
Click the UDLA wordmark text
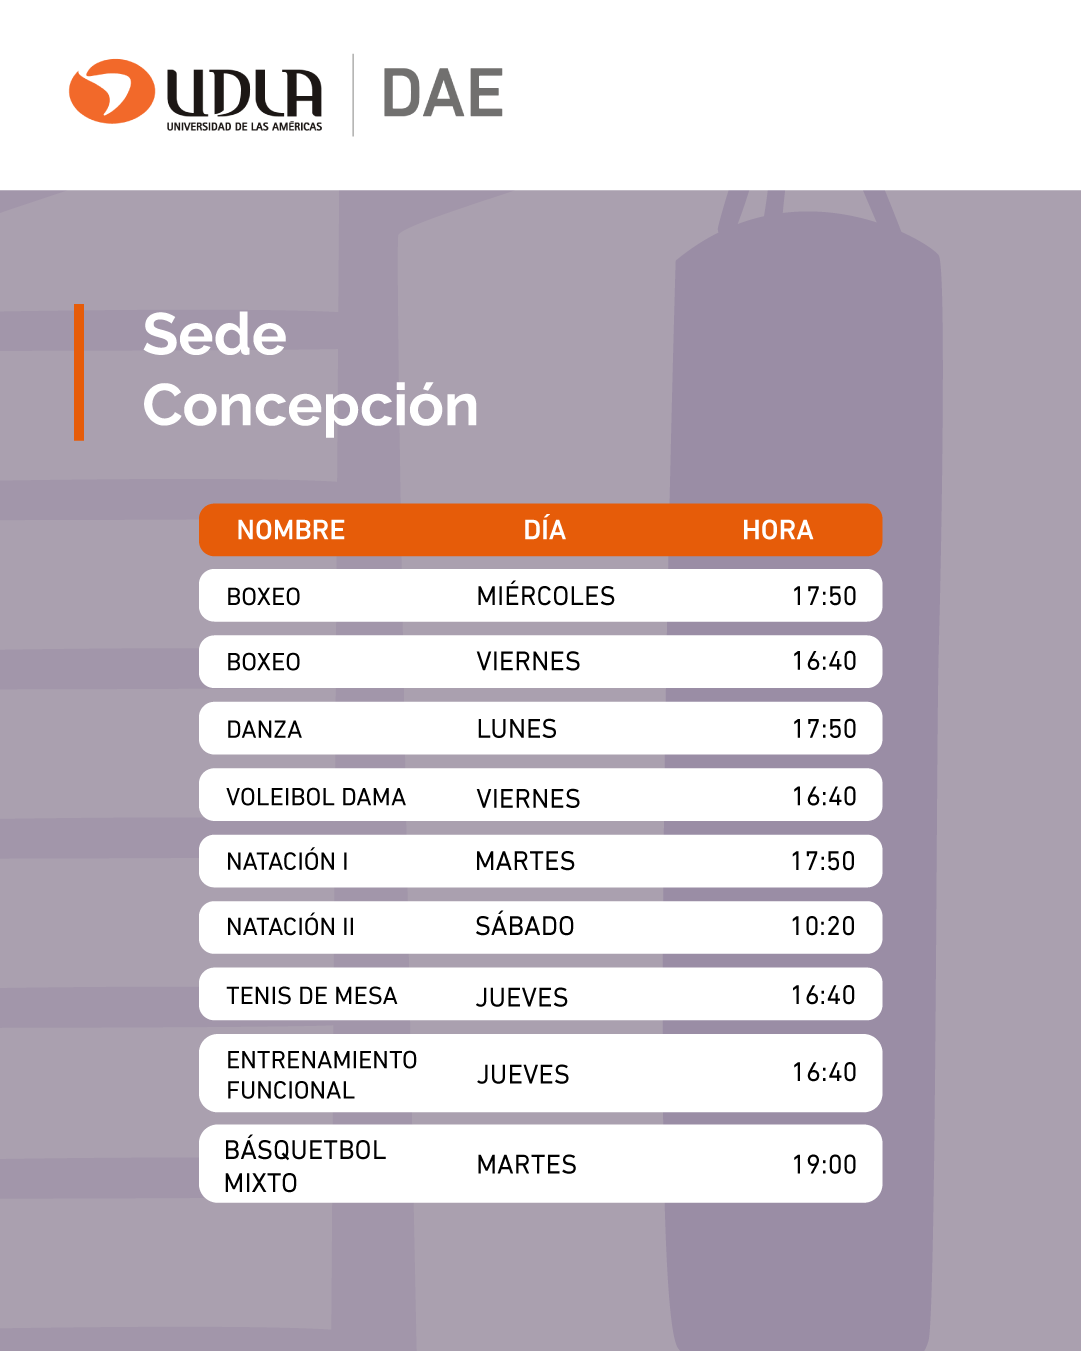click(x=244, y=93)
